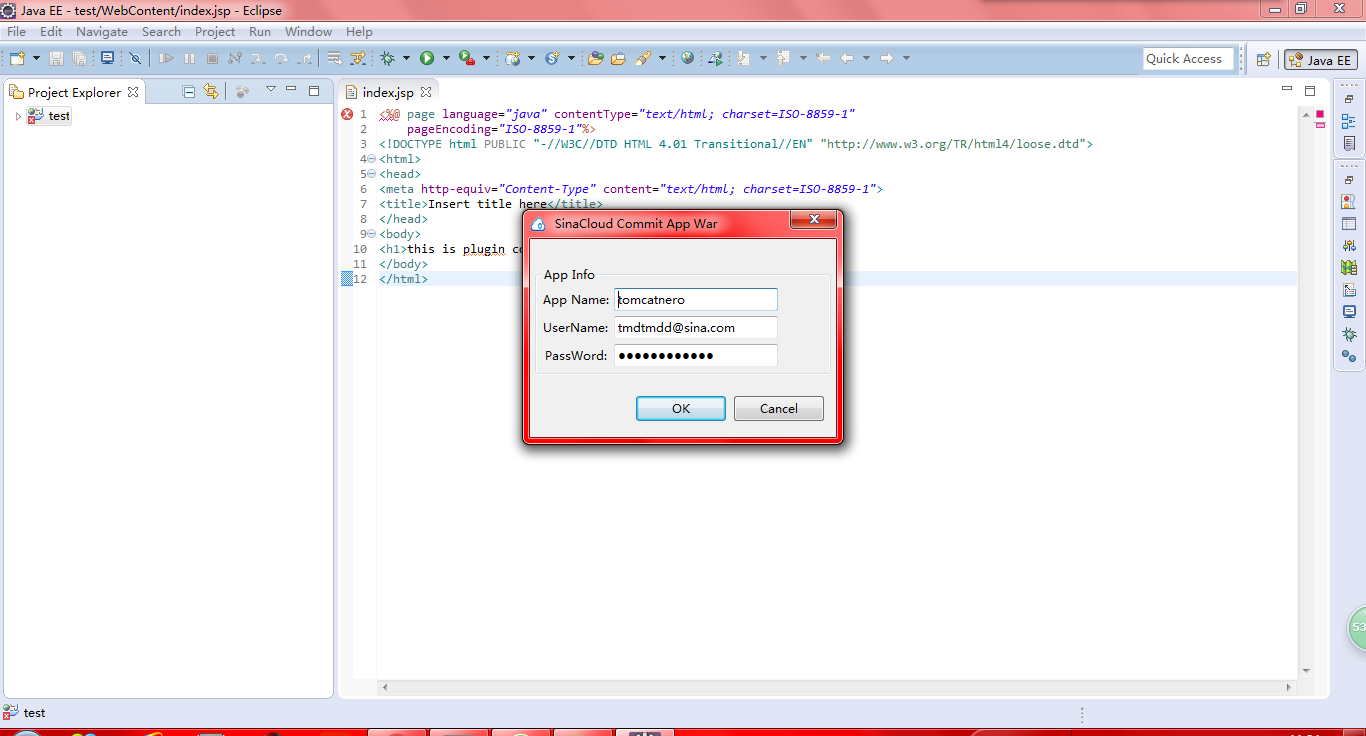The height and width of the screenshot is (736, 1366).
Task: Open the Debug view side bug icon
Action: tap(1349, 334)
